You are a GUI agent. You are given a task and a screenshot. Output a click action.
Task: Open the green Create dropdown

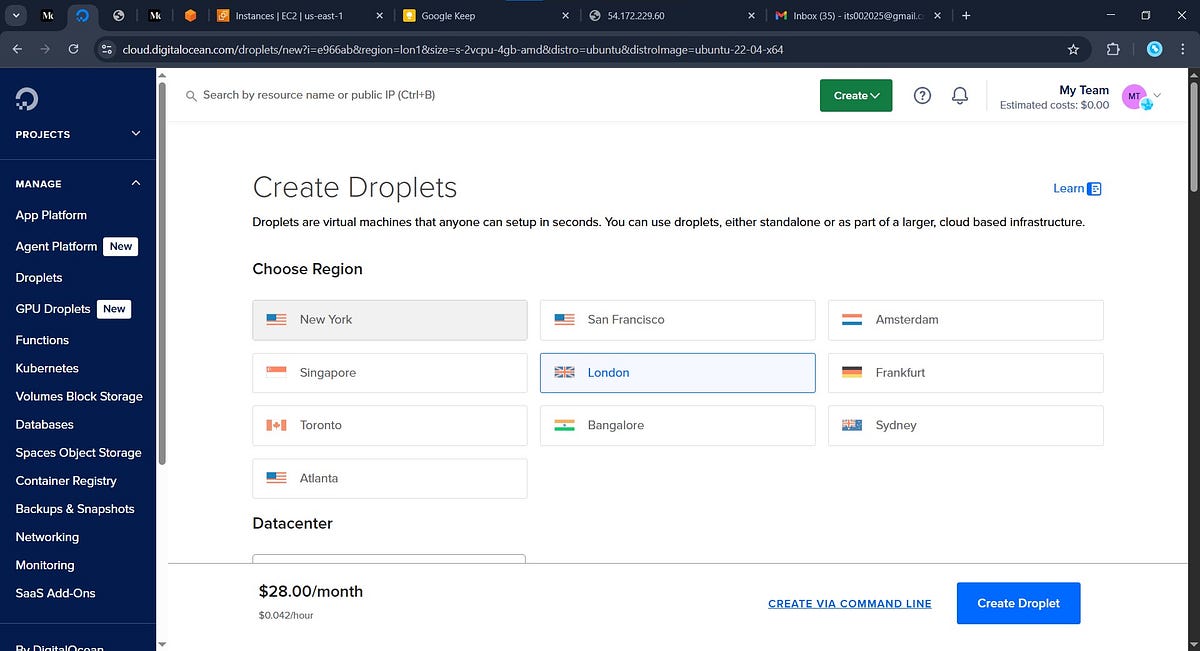[856, 95]
